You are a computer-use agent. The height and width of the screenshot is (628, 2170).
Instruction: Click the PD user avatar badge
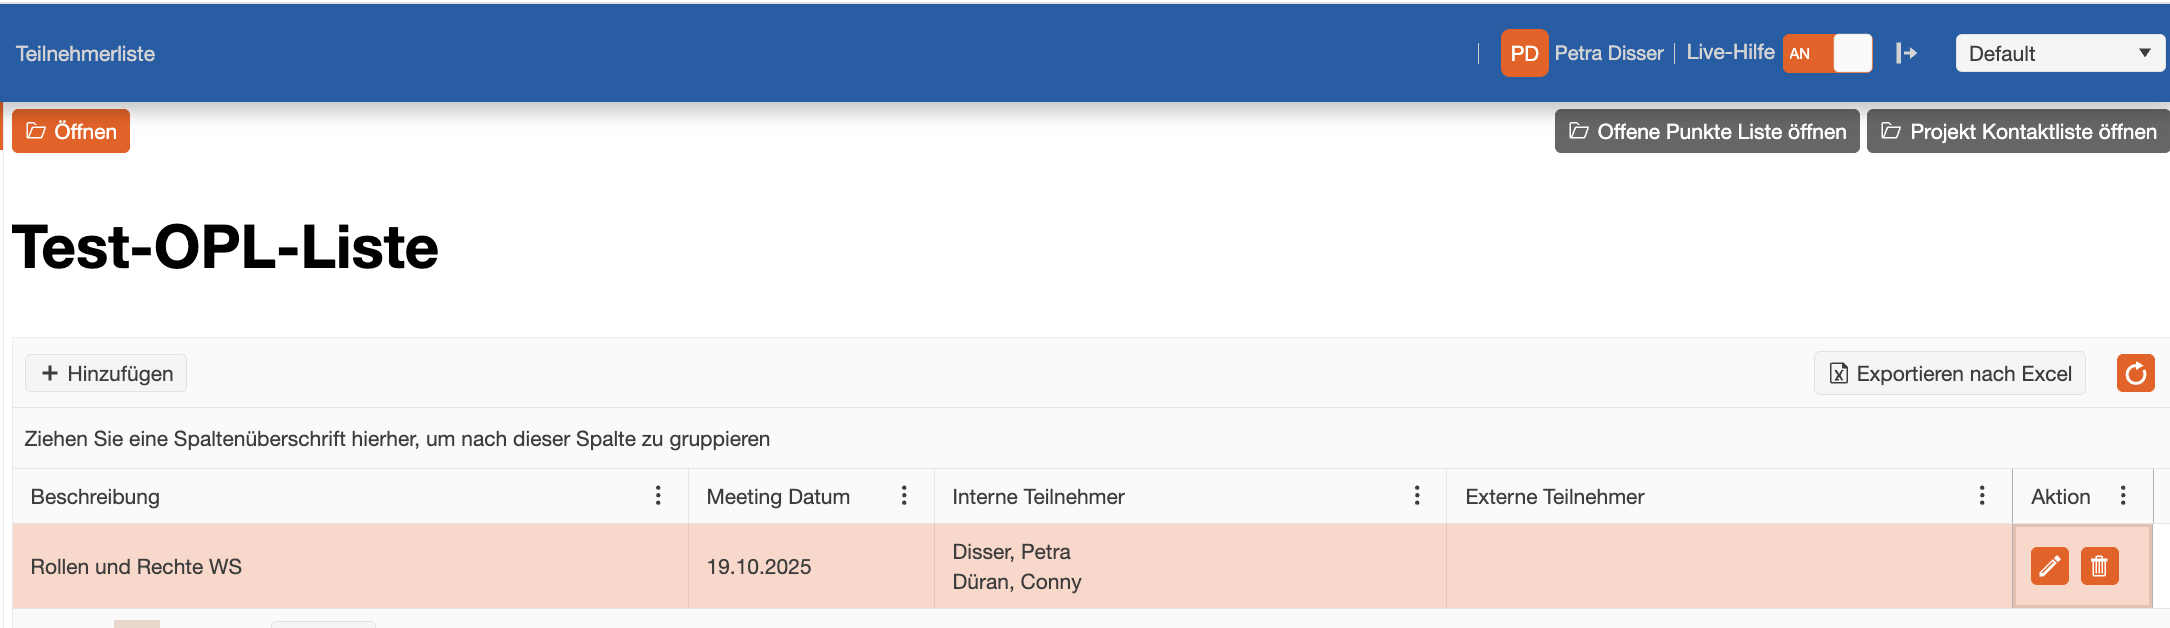pos(1524,53)
